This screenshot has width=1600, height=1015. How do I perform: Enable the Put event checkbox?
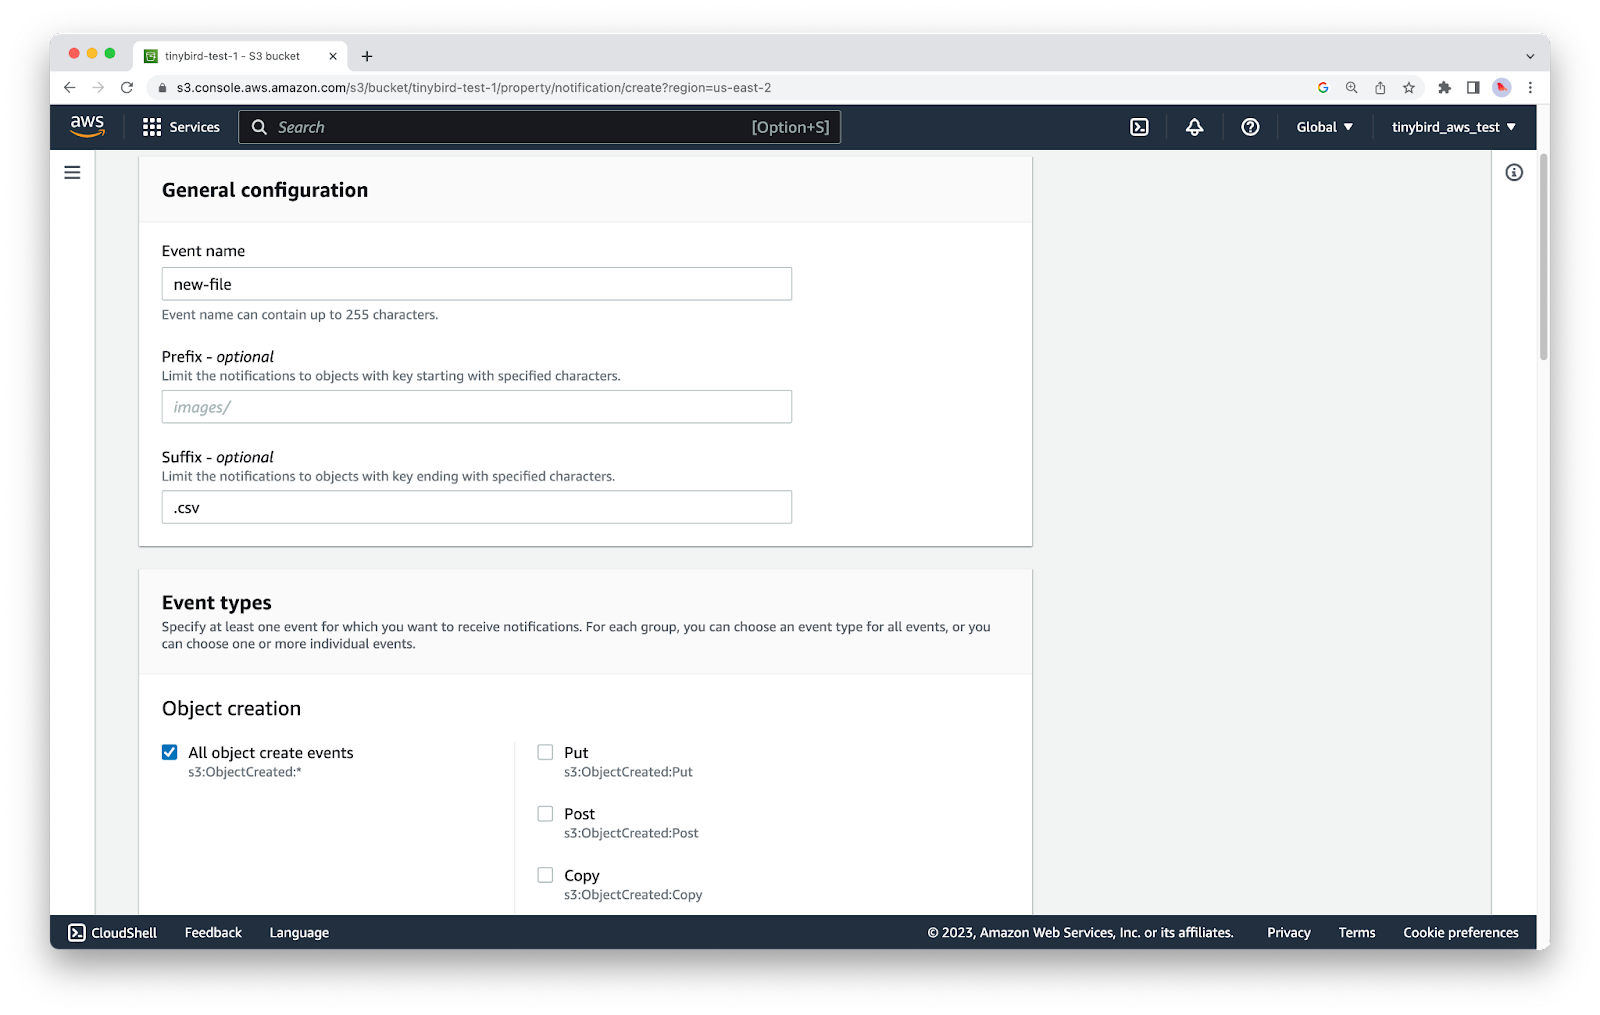tap(545, 752)
